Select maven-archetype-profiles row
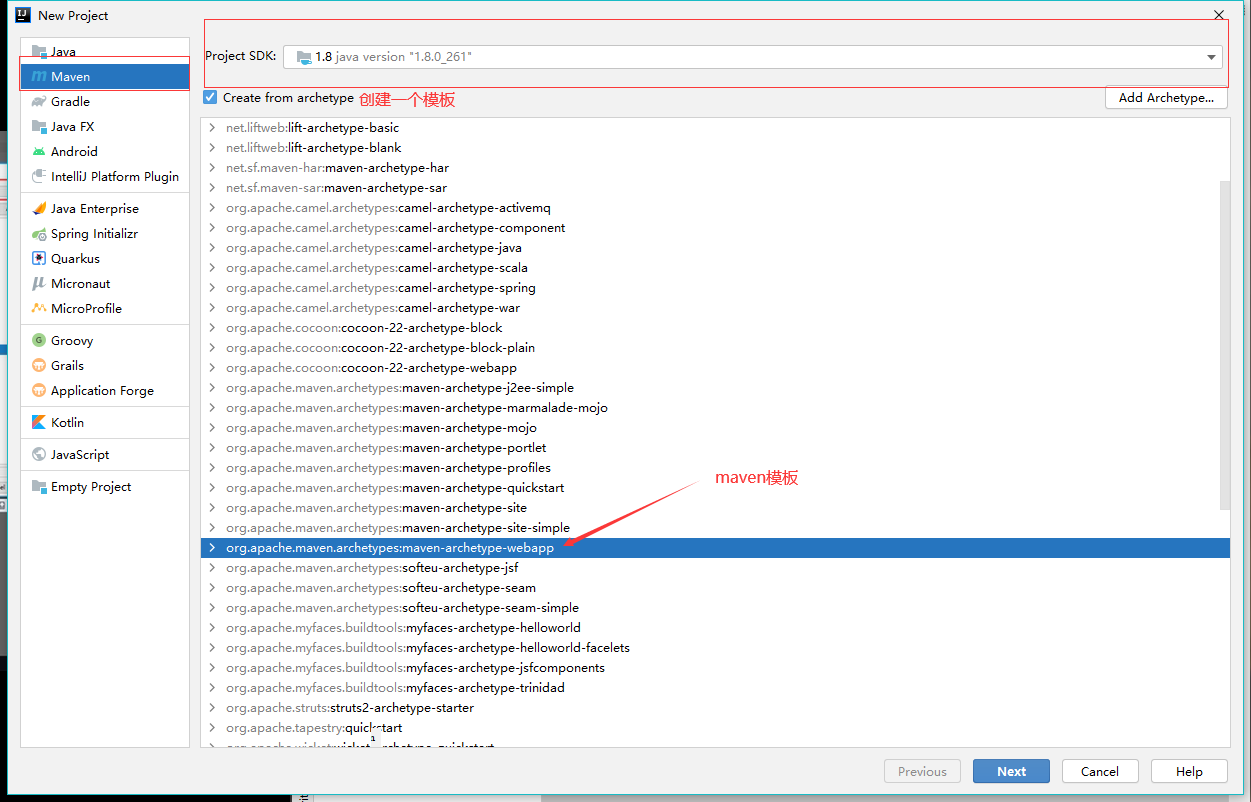This screenshot has height=802, width=1251. click(x=715, y=468)
